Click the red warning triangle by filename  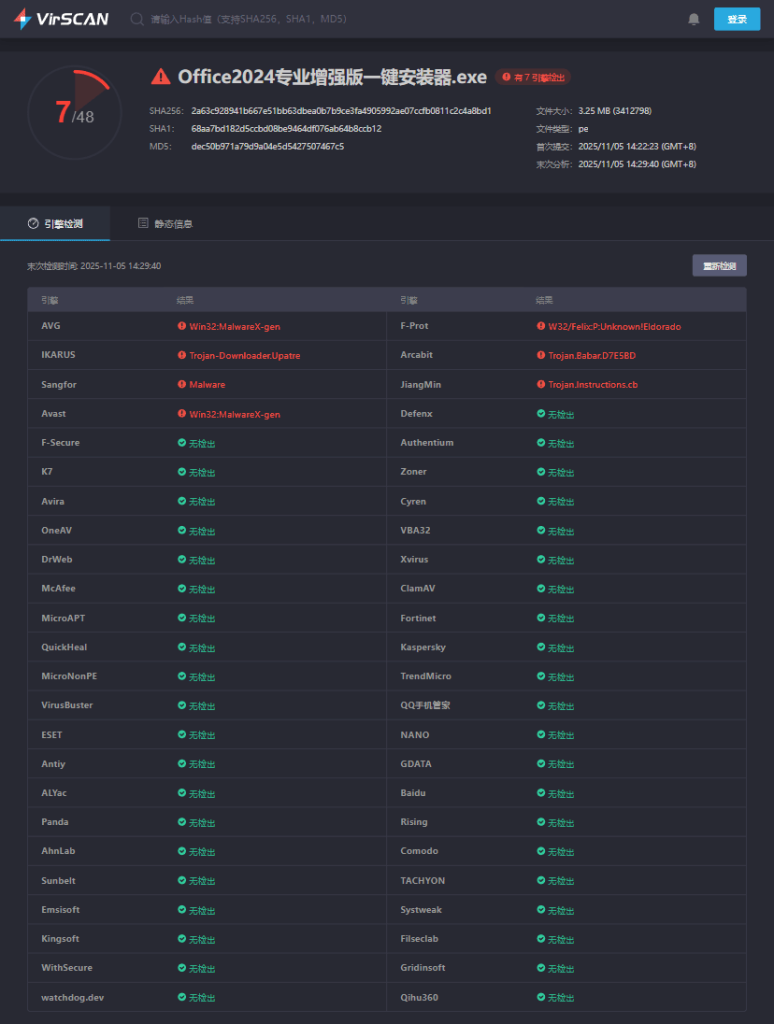160,77
